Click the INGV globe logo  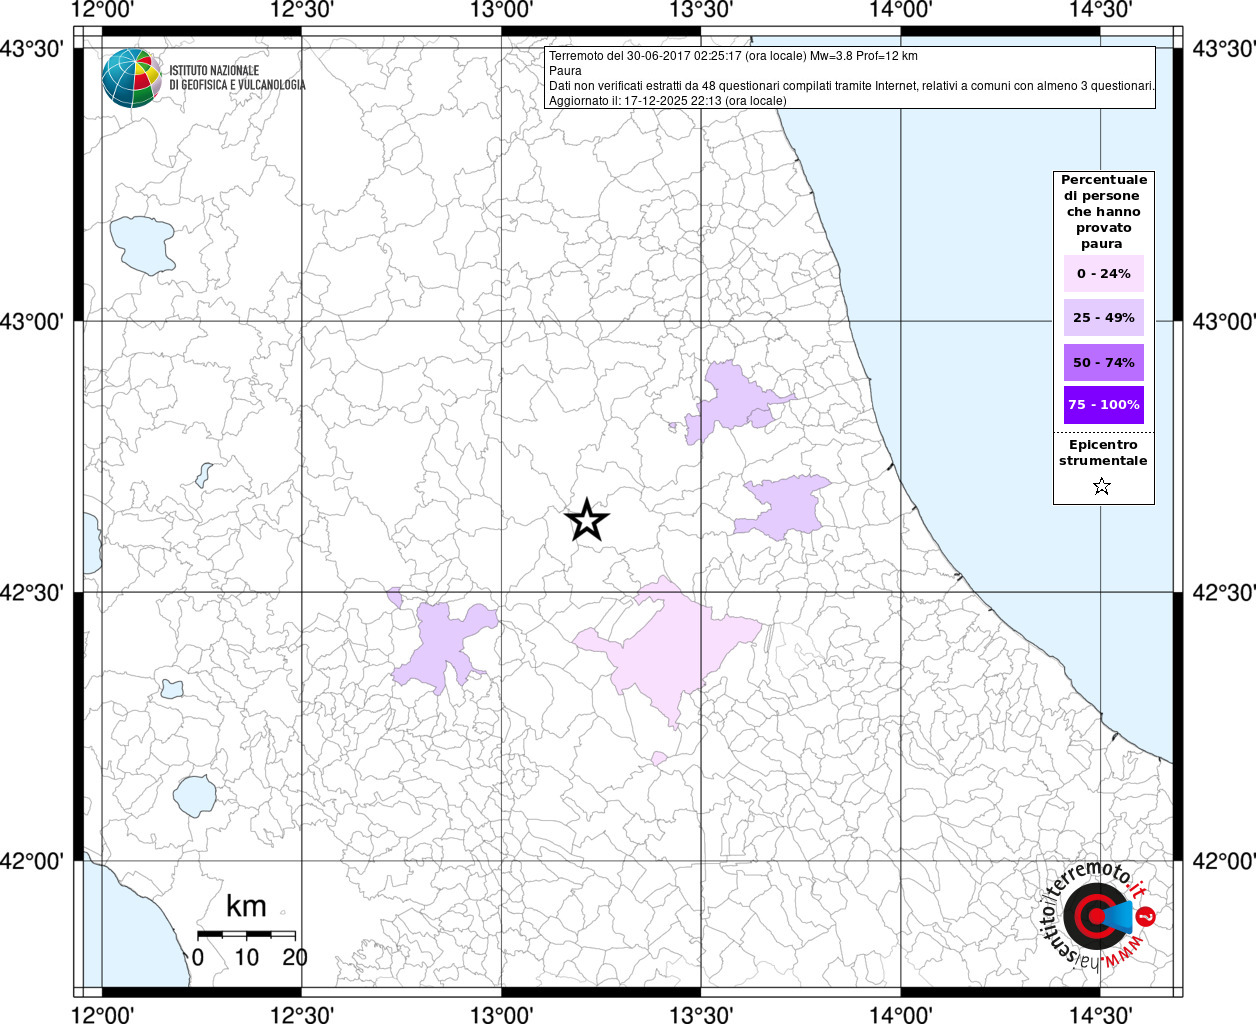tap(132, 78)
